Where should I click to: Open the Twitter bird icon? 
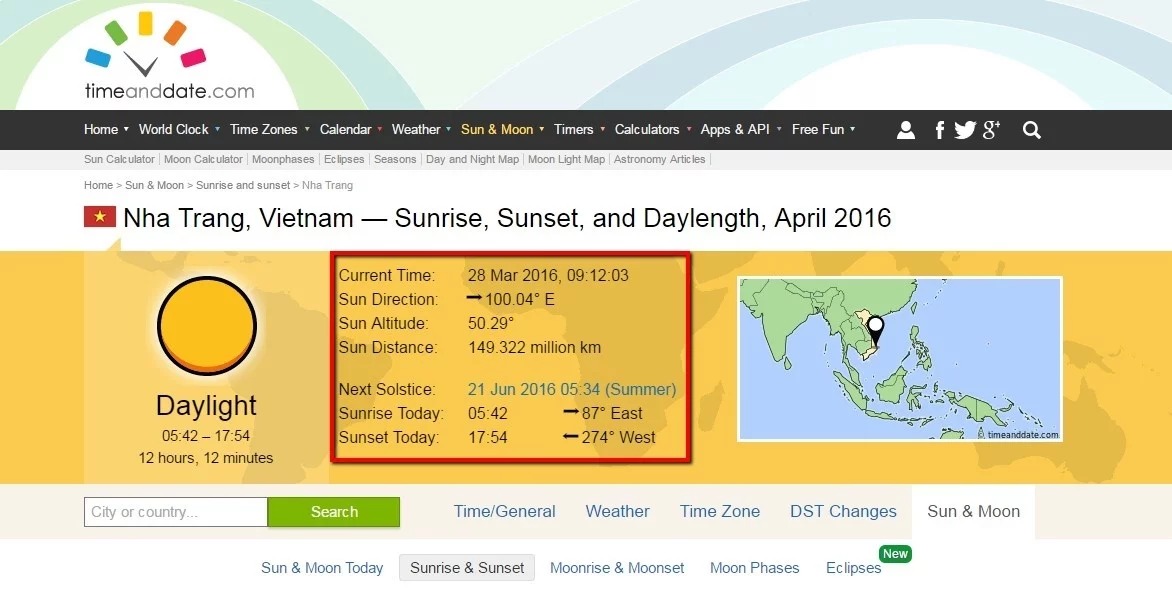coord(965,130)
